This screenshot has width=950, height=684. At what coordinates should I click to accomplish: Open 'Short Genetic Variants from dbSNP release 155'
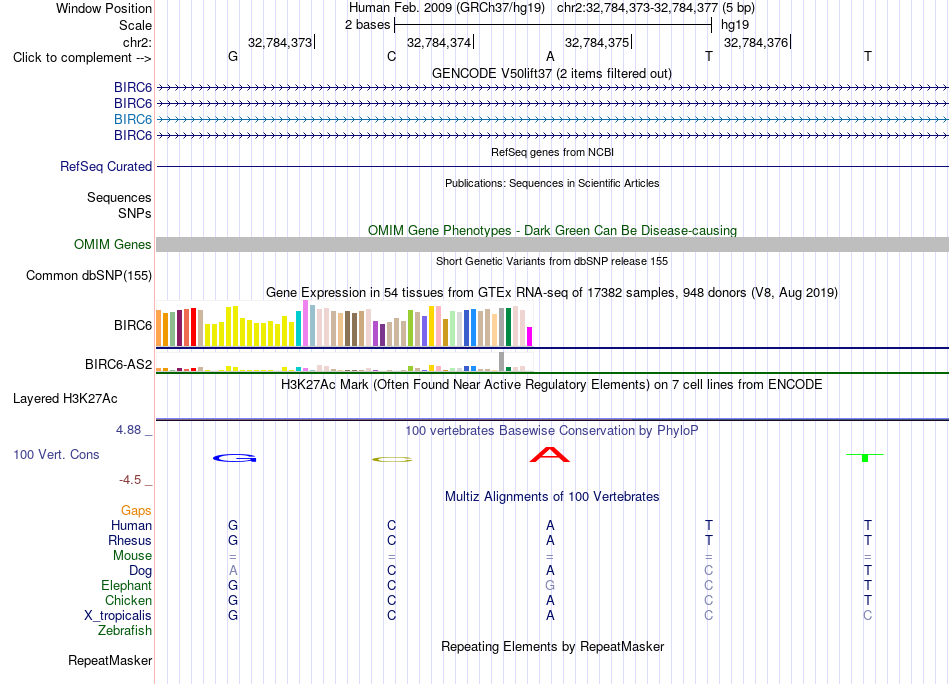pyautogui.click(x=552, y=261)
